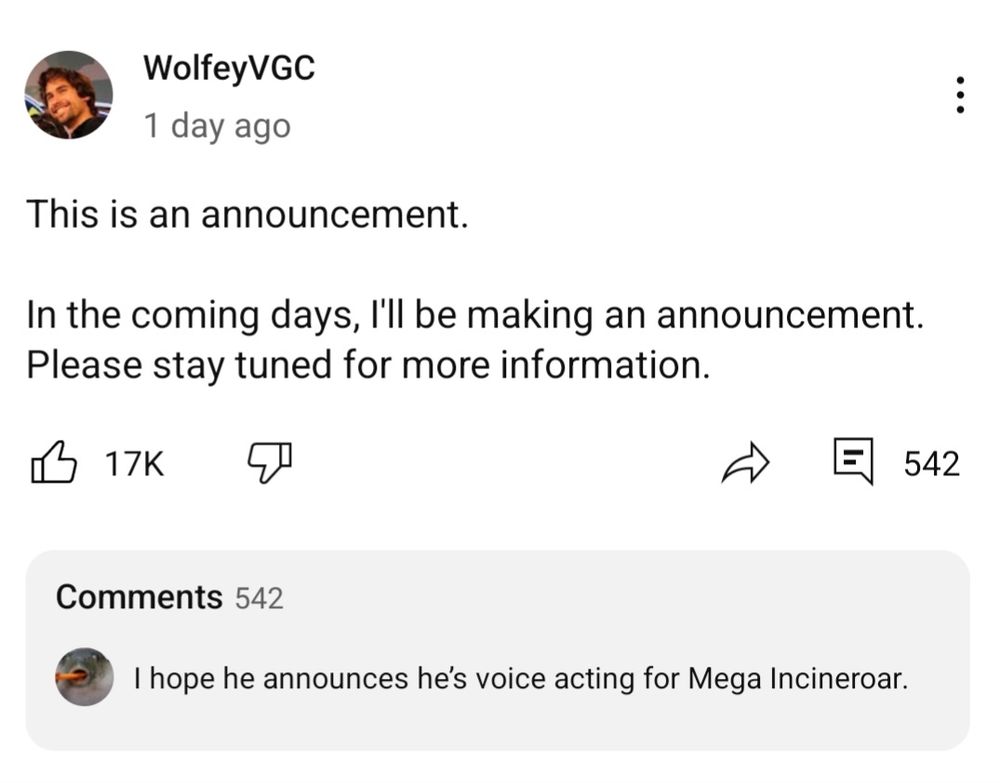Share the announcement post via arrow icon
Viewport: 1000px width, 783px height.
(x=746, y=463)
